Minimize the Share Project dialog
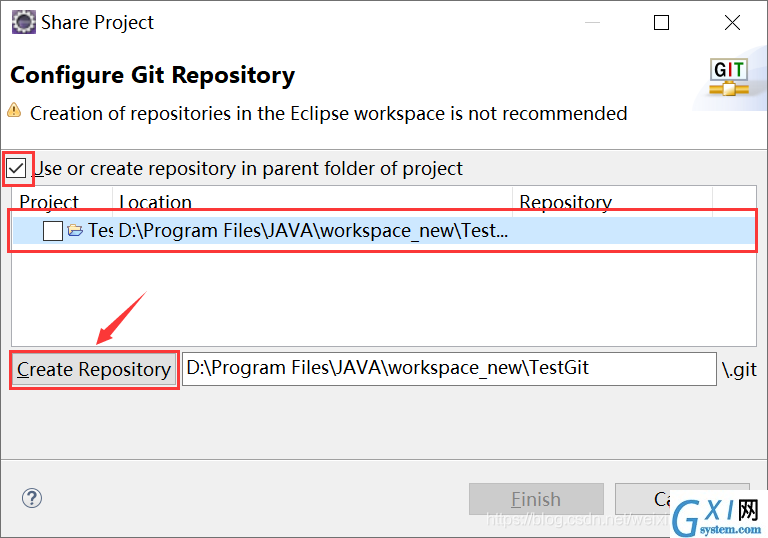 click(592, 23)
